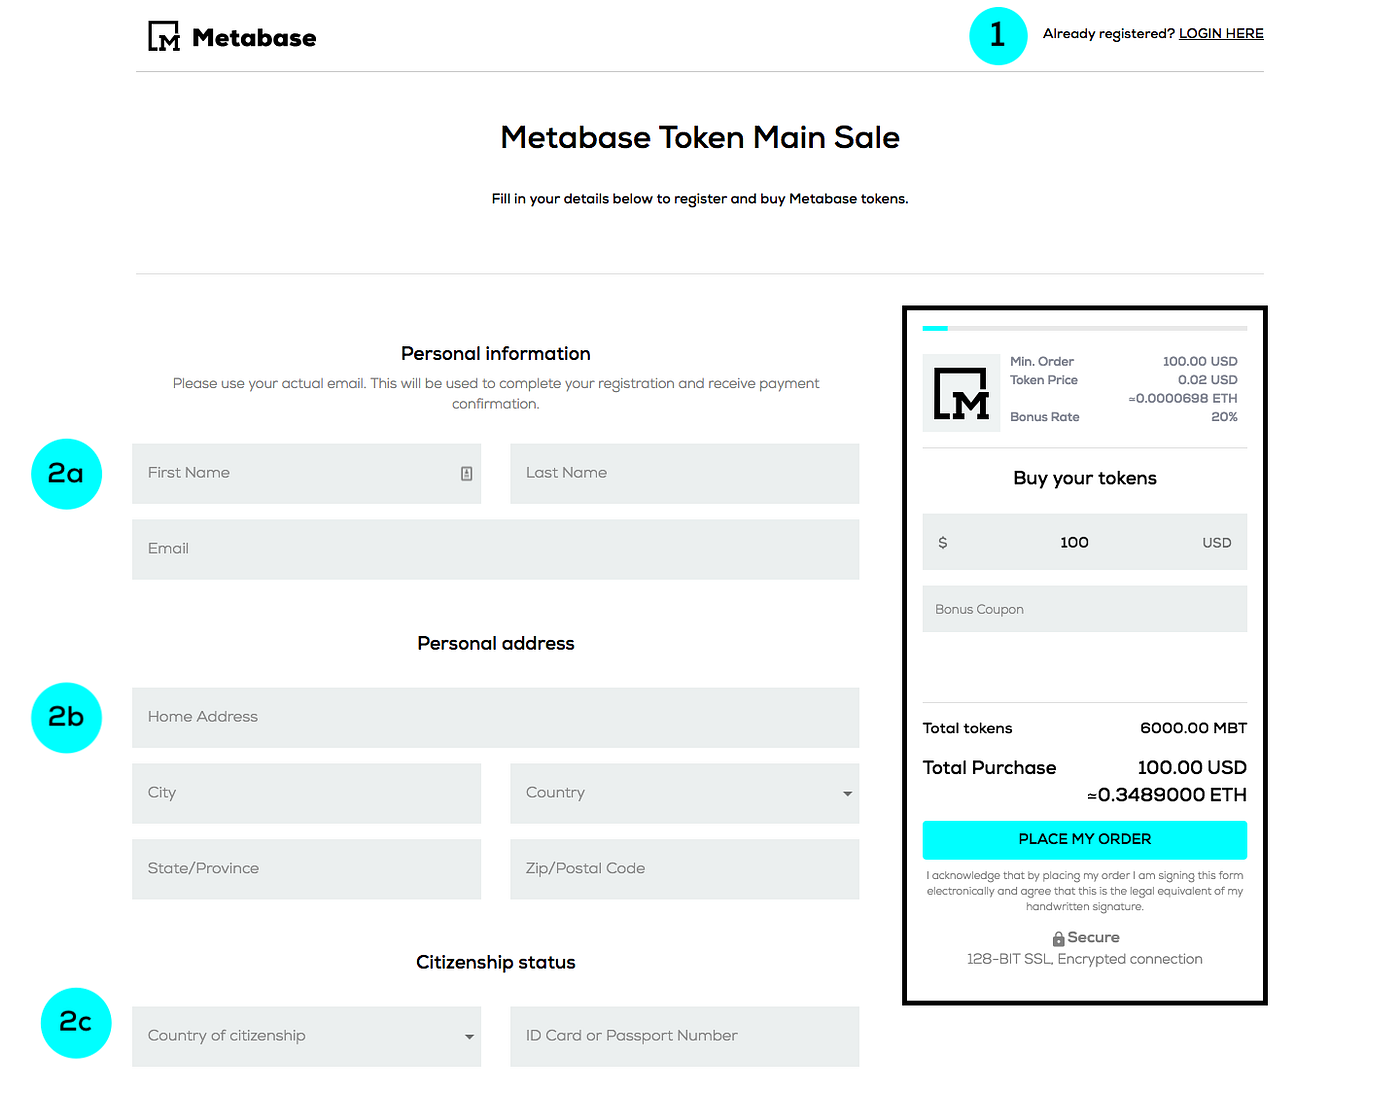
Task: Click the ID Card or Passport Number field
Action: pos(685,1036)
